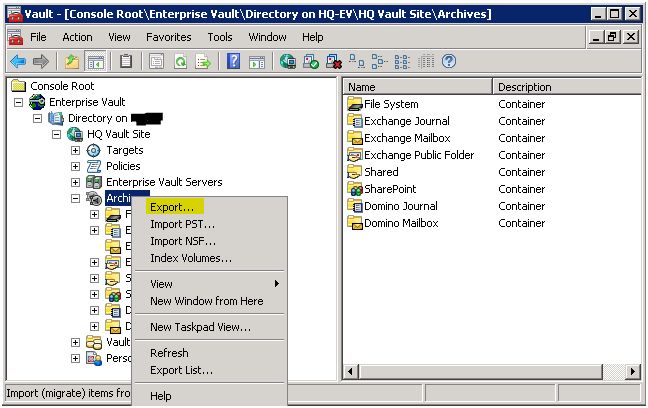Click the console icon left of File menu

pyautogui.click(x=16, y=37)
